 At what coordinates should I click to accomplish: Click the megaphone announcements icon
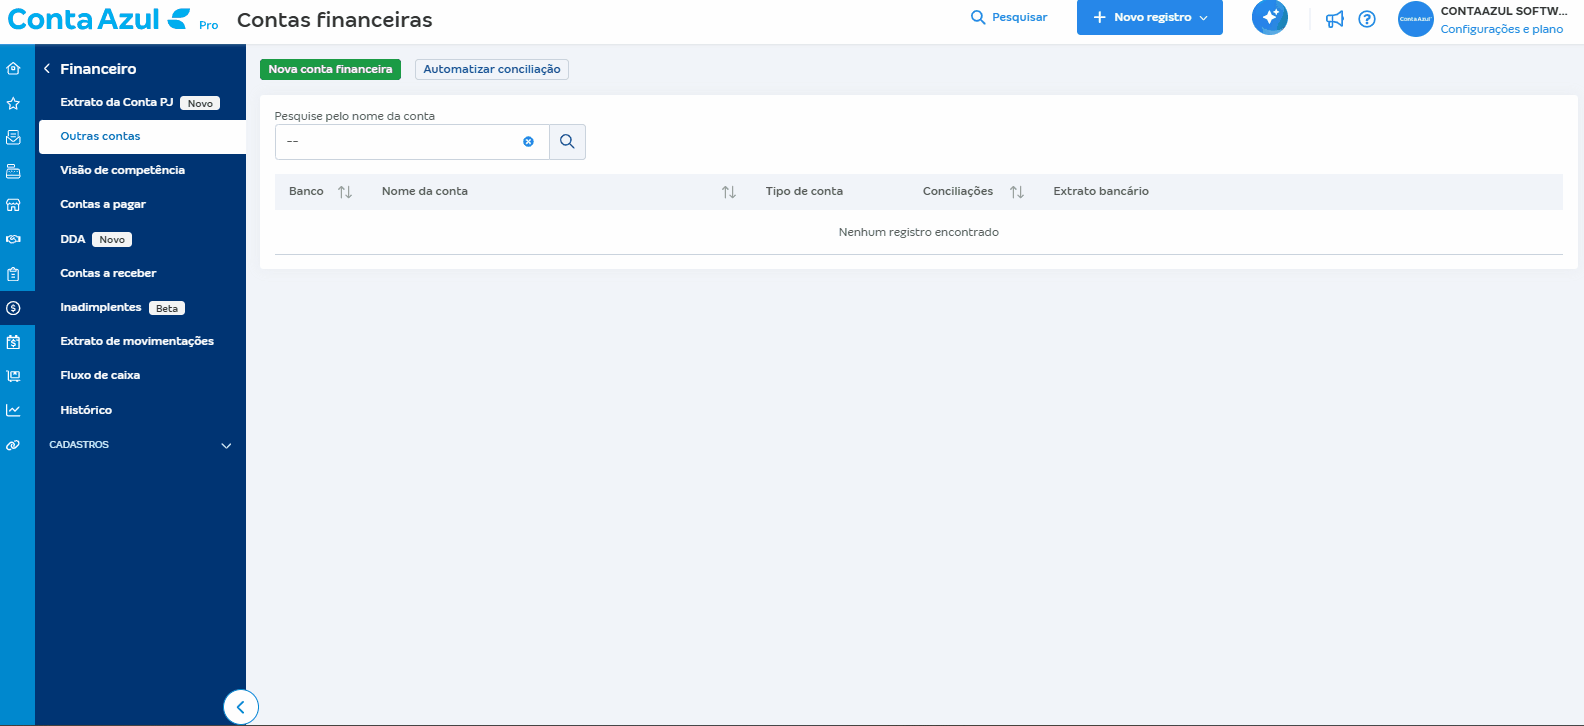coord(1334,19)
